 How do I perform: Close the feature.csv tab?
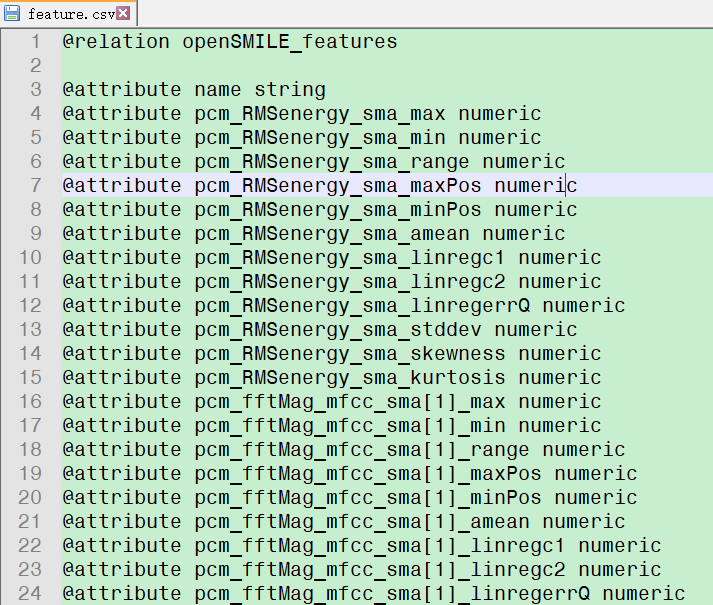[123, 13]
